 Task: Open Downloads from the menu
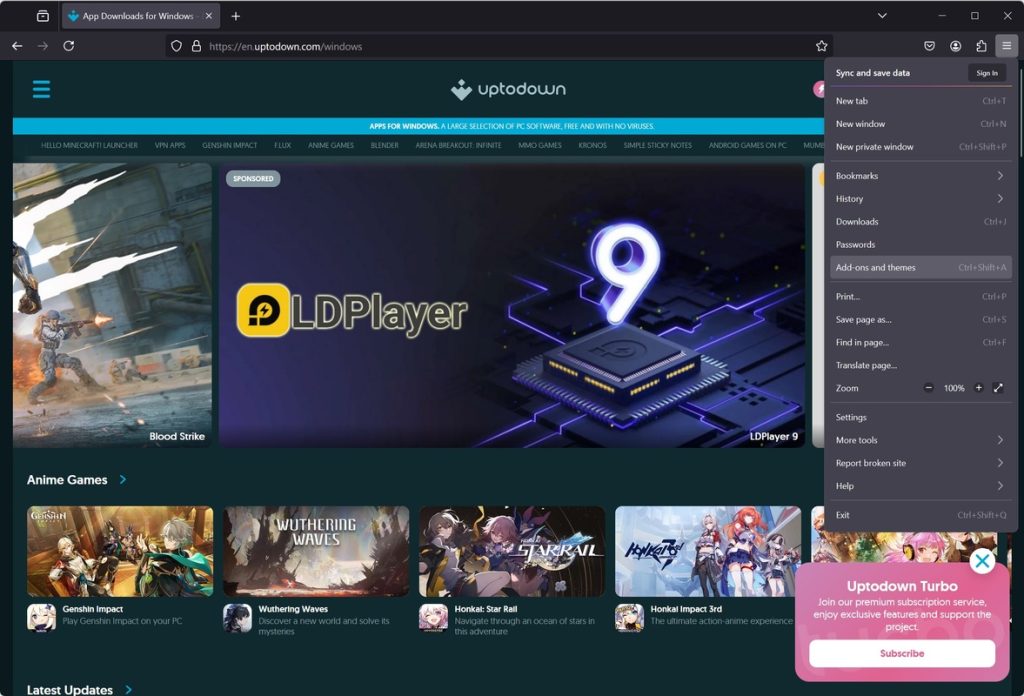pyautogui.click(x=920, y=221)
